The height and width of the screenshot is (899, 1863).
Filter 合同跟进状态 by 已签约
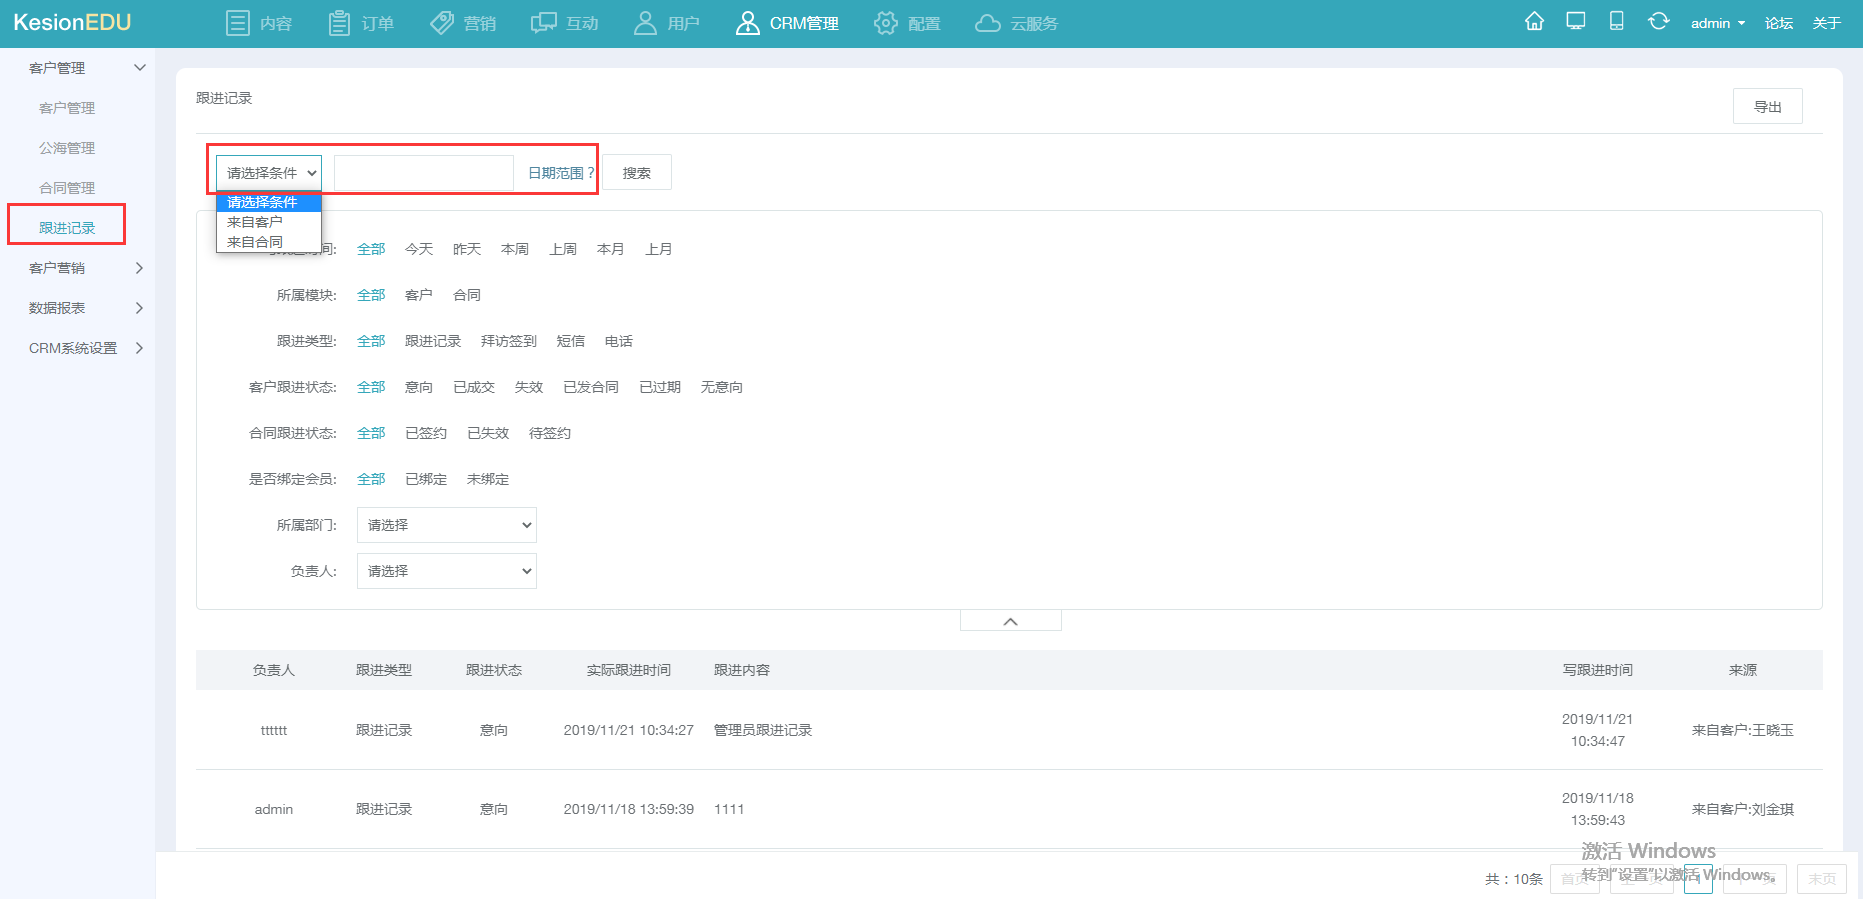click(x=426, y=433)
